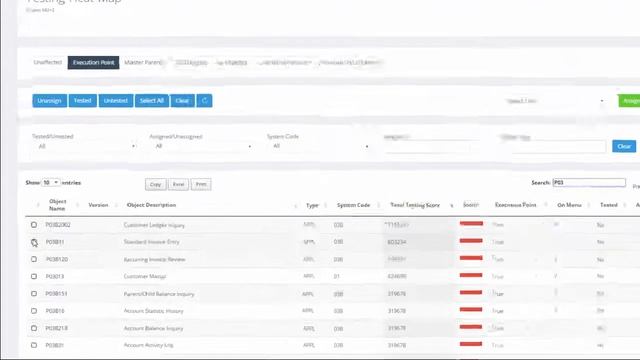The image size is (640, 360).
Task: Click the Select All button
Action: click(152, 100)
